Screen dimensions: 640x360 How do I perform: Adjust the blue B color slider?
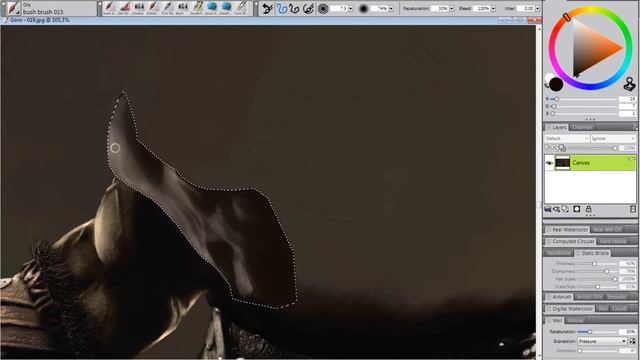pyautogui.click(x=585, y=113)
